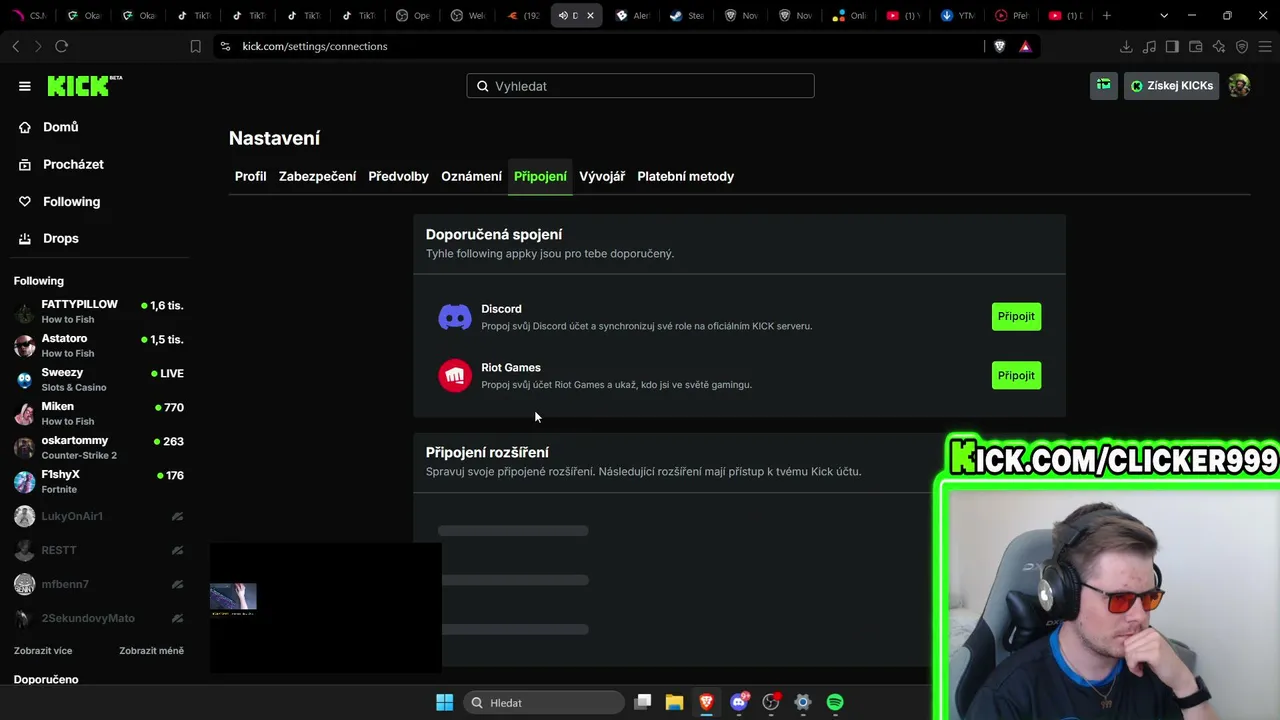
Task: Open the user profile avatar menu
Action: pyautogui.click(x=1239, y=86)
